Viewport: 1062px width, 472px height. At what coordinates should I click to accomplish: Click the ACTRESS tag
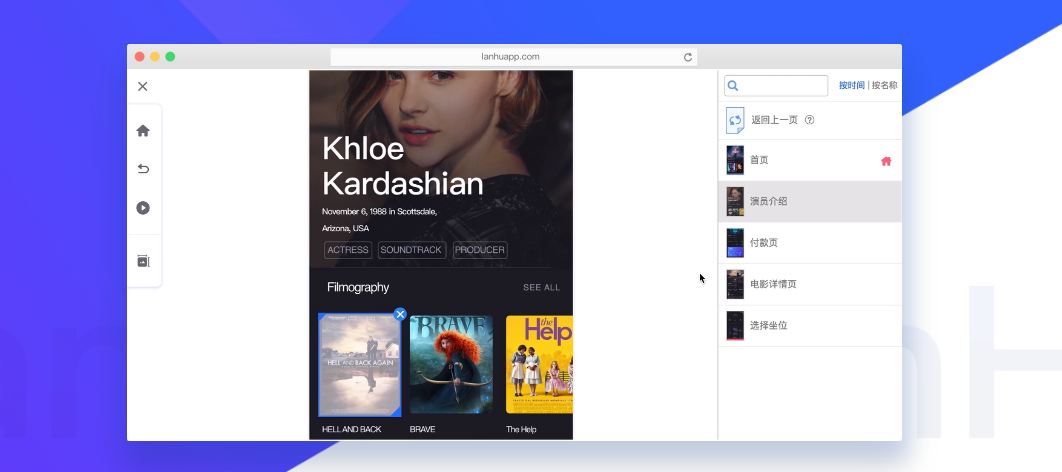[x=348, y=250]
